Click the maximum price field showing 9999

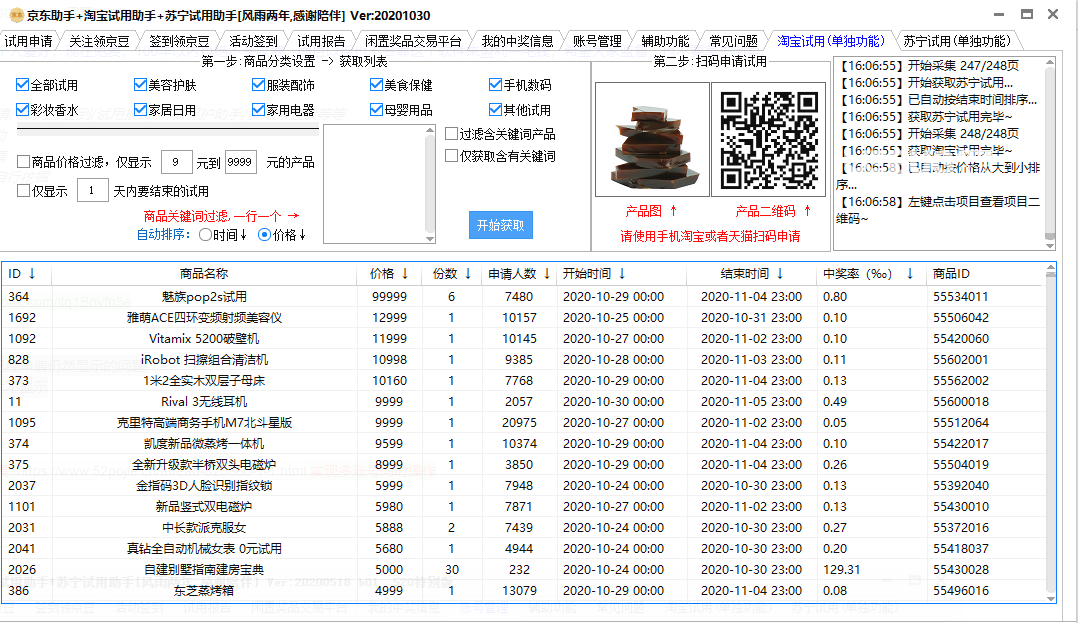pos(241,162)
